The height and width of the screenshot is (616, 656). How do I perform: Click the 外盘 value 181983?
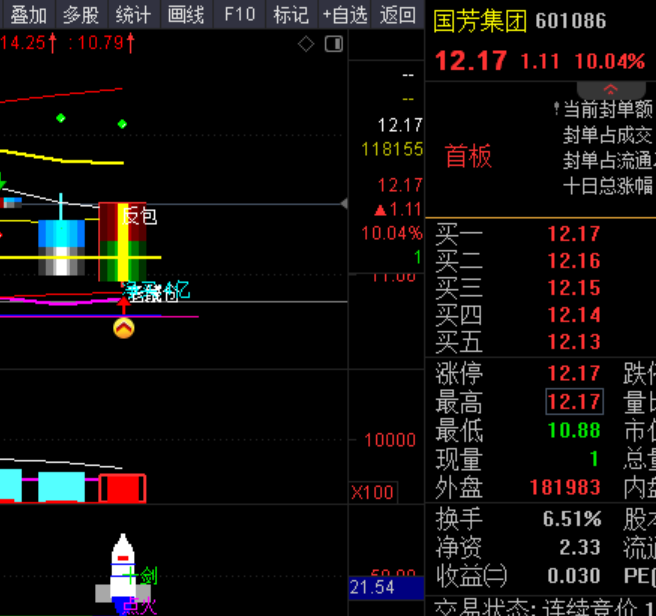565,487
